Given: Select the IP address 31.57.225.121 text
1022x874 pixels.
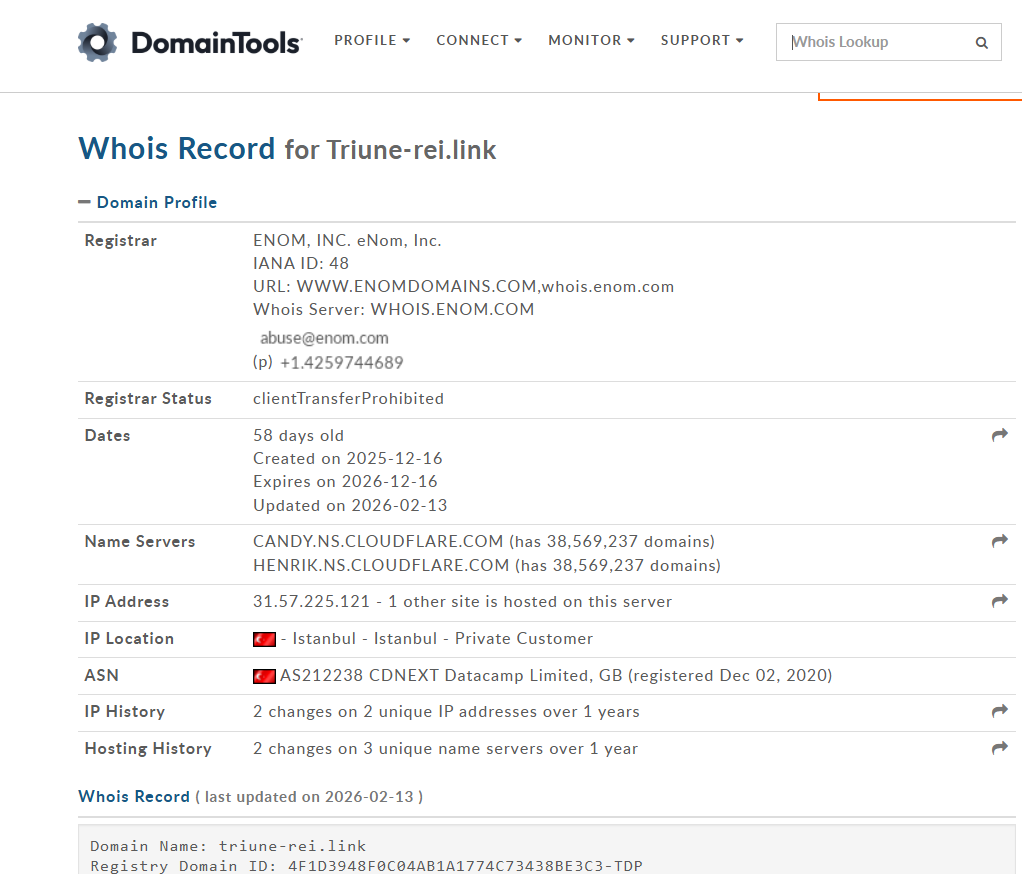Looking at the screenshot, I should [x=312, y=602].
